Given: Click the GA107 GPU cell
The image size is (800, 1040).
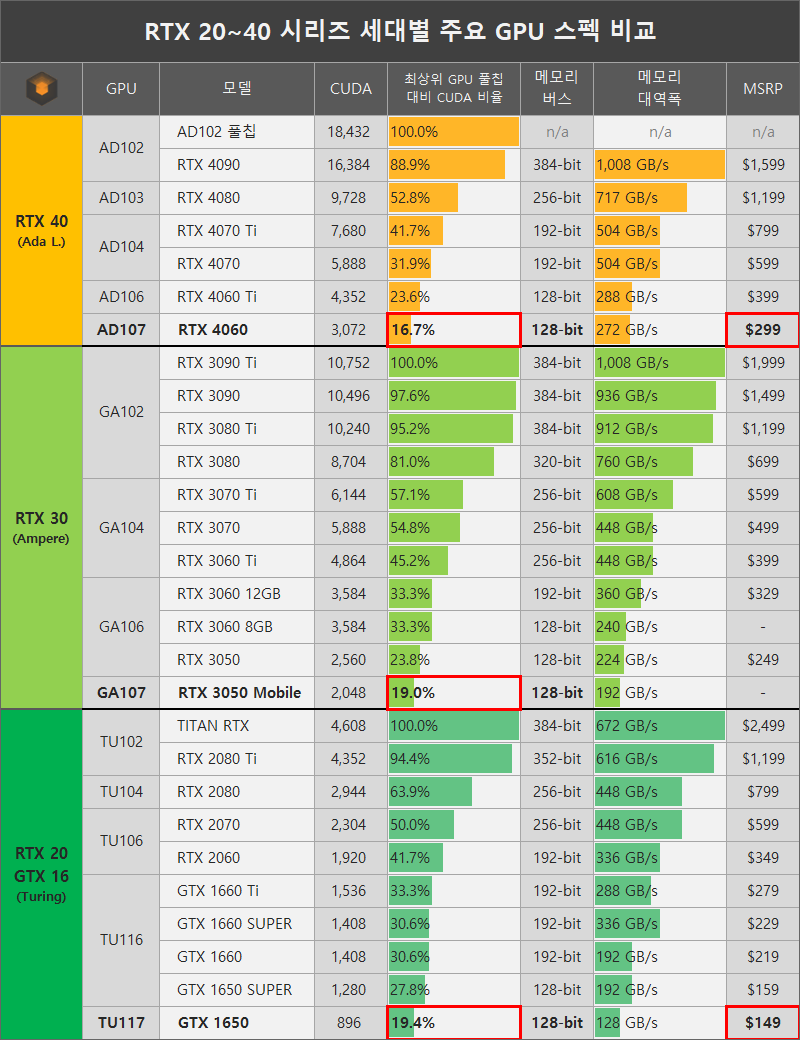Looking at the screenshot, I should coord(121,692).
